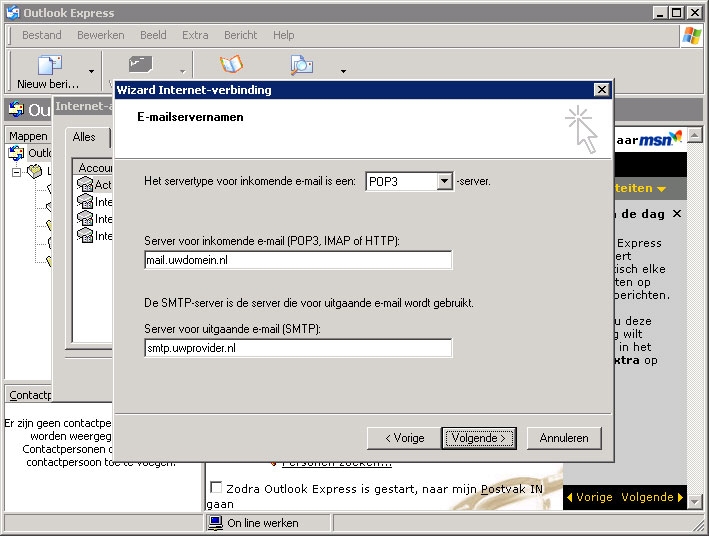Image resolution: width=709 pixels, height=536 pixels.
Task: Click the Outlook Express title bar icon
Action: click(13, 13)
